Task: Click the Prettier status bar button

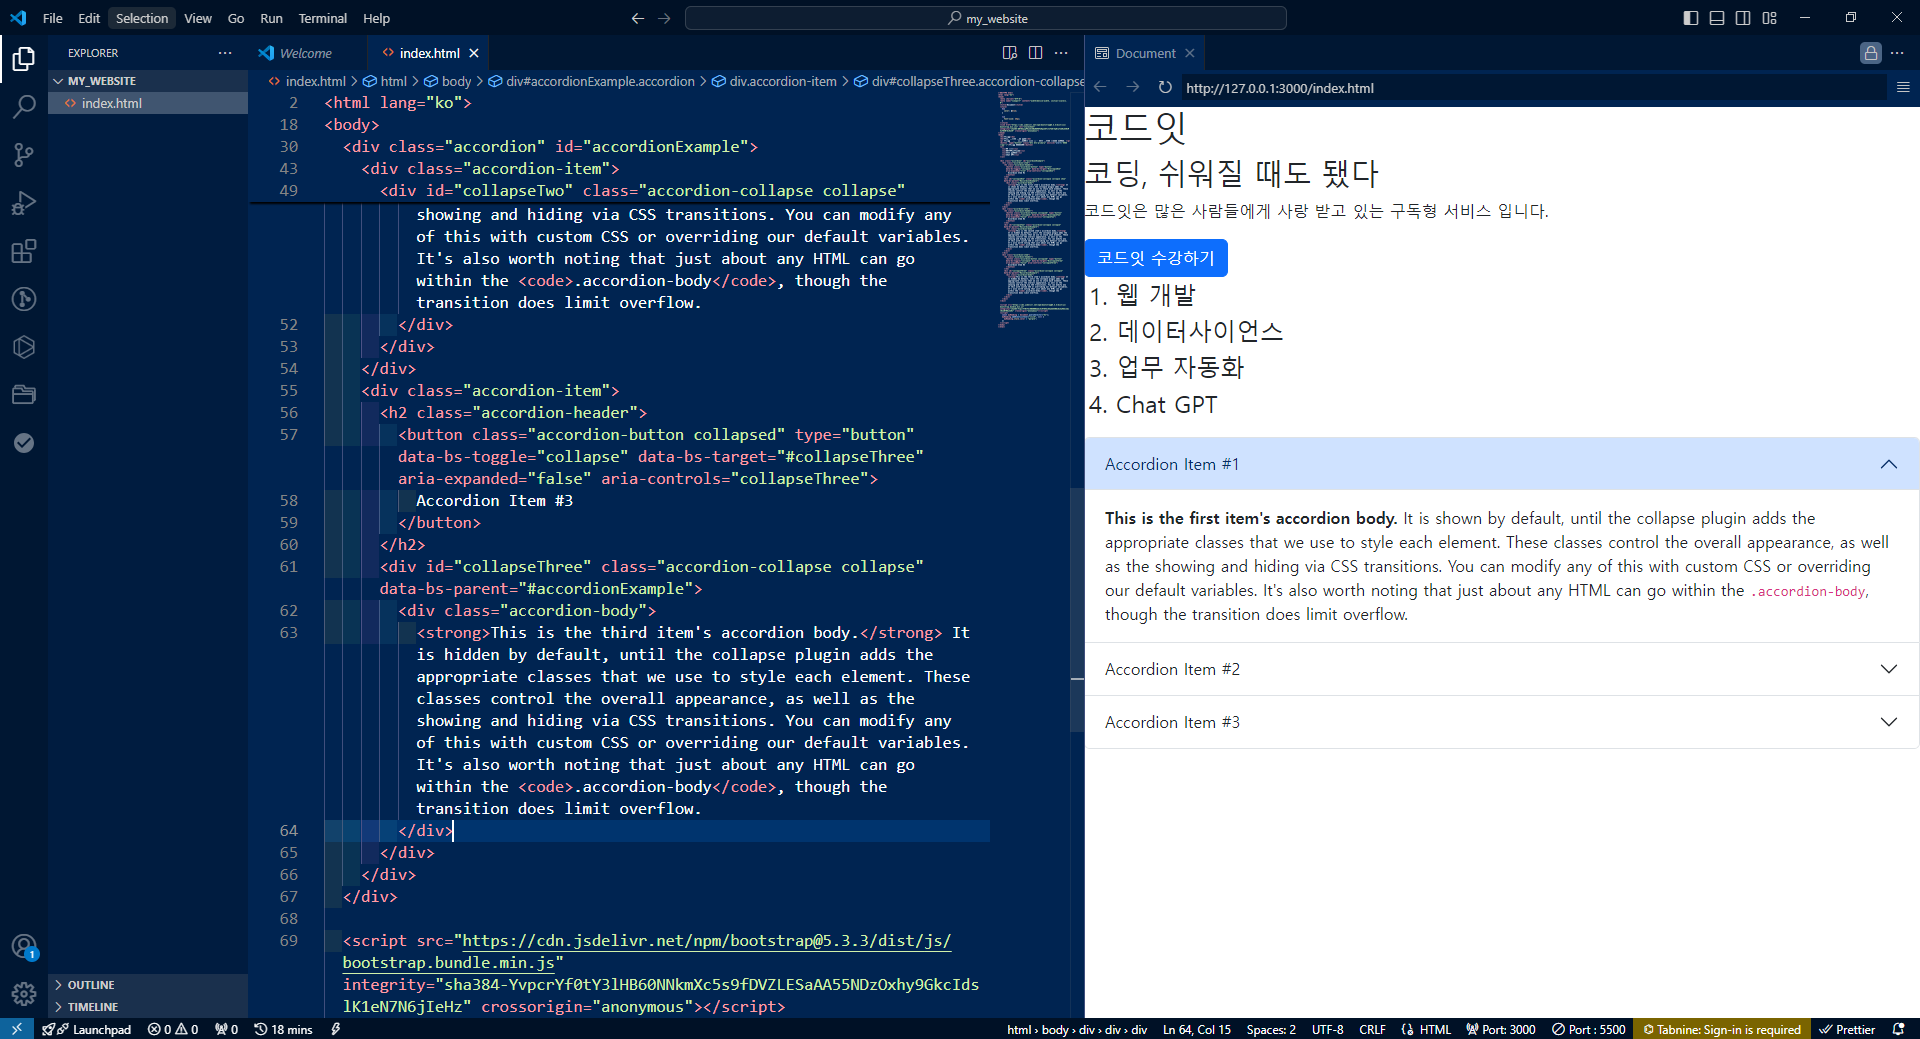Action: pyautogui.click(x=1847, y=1029)
